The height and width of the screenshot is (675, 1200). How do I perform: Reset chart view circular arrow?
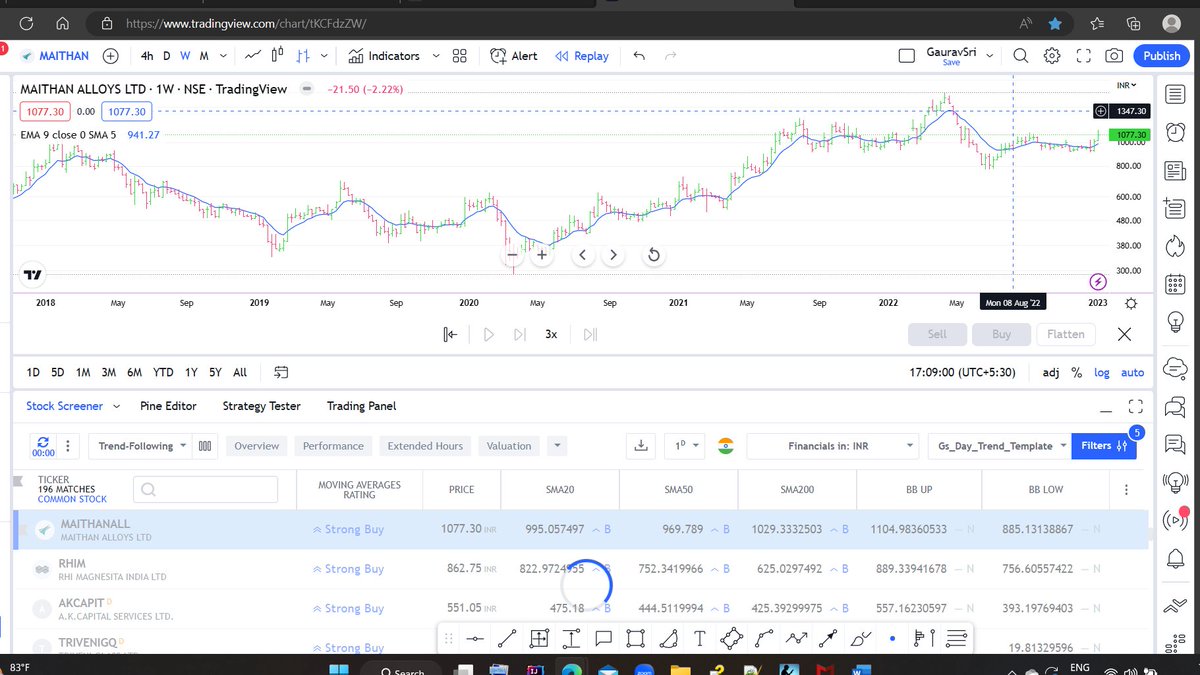coord(653,255)
